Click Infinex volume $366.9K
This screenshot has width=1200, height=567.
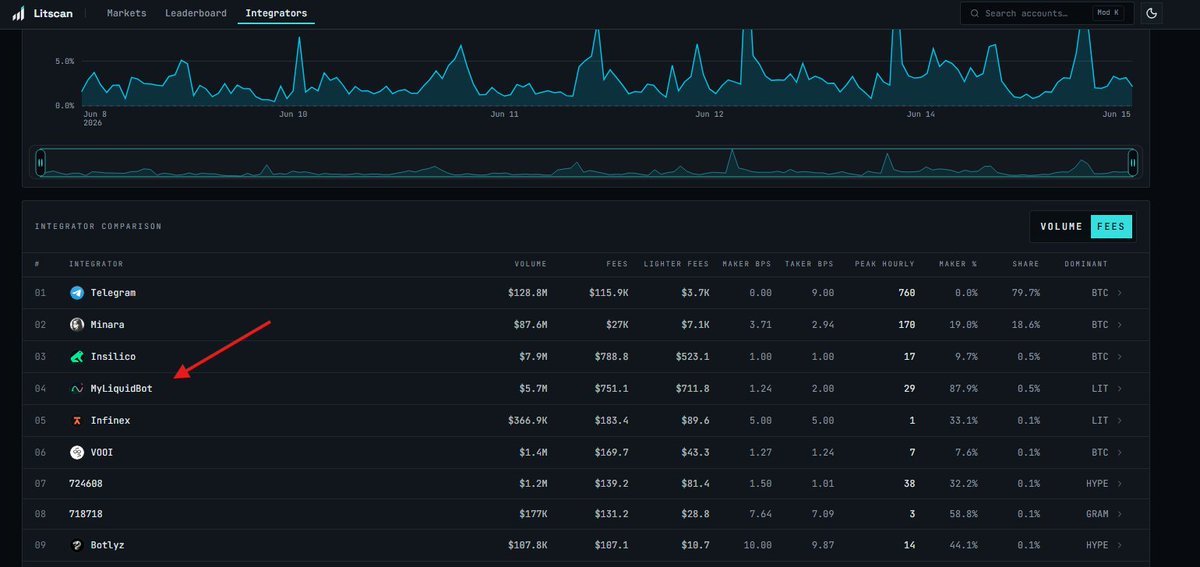(x=527, y=421)
